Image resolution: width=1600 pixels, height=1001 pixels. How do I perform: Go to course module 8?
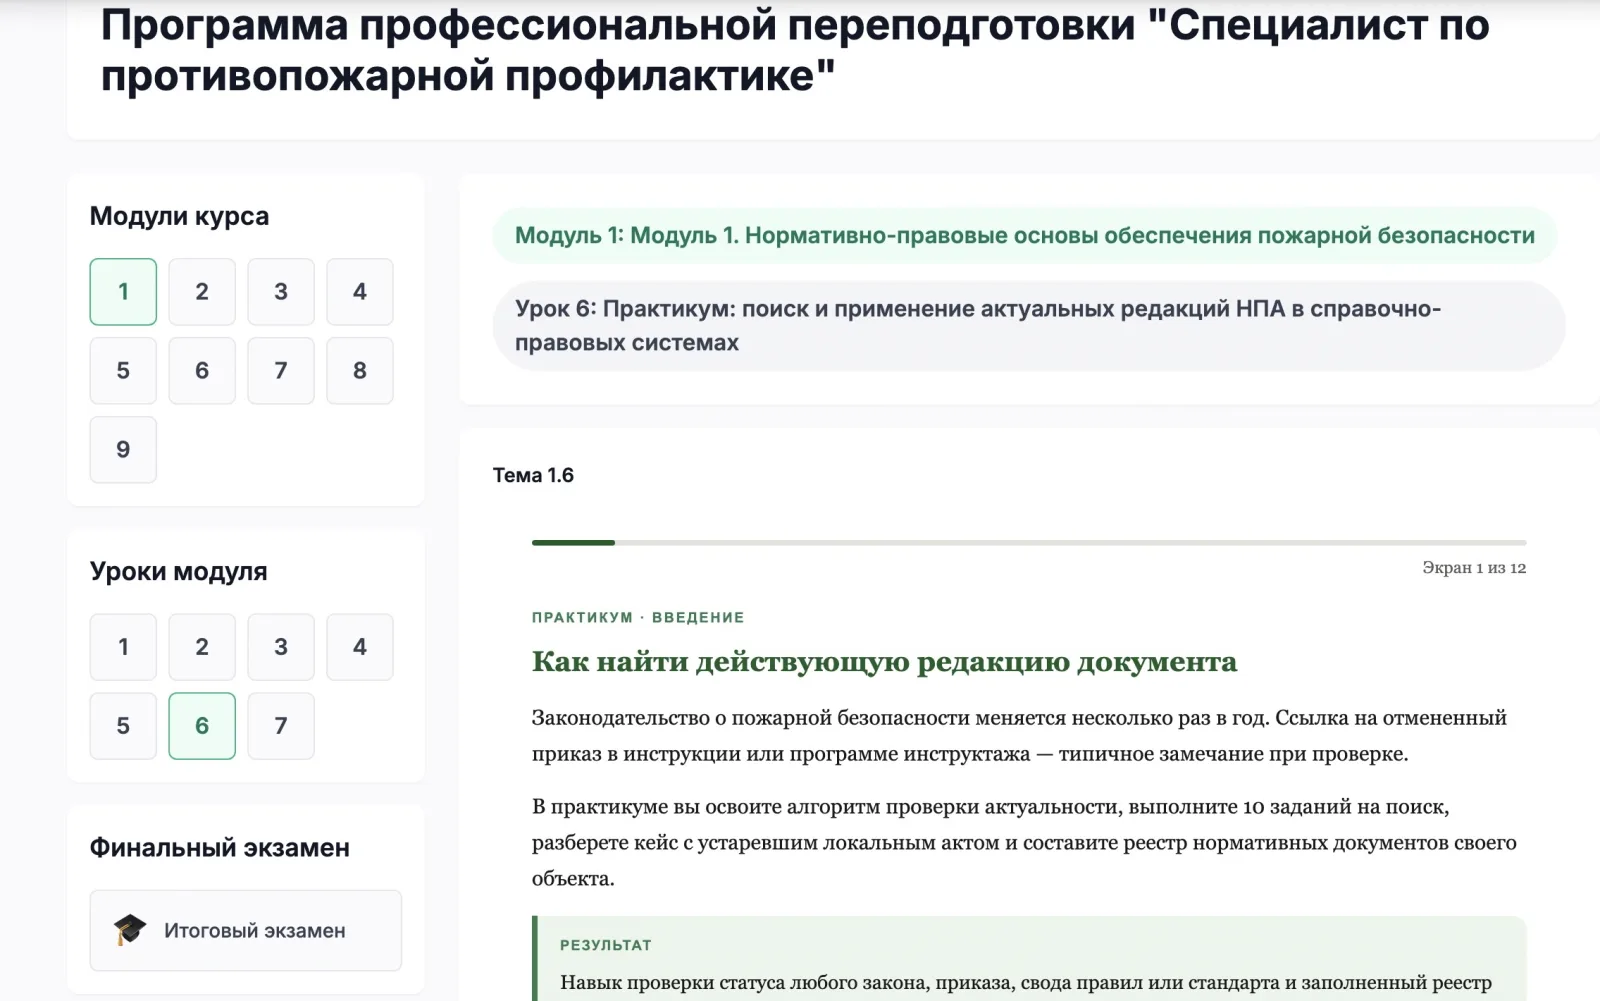(360, 371)
